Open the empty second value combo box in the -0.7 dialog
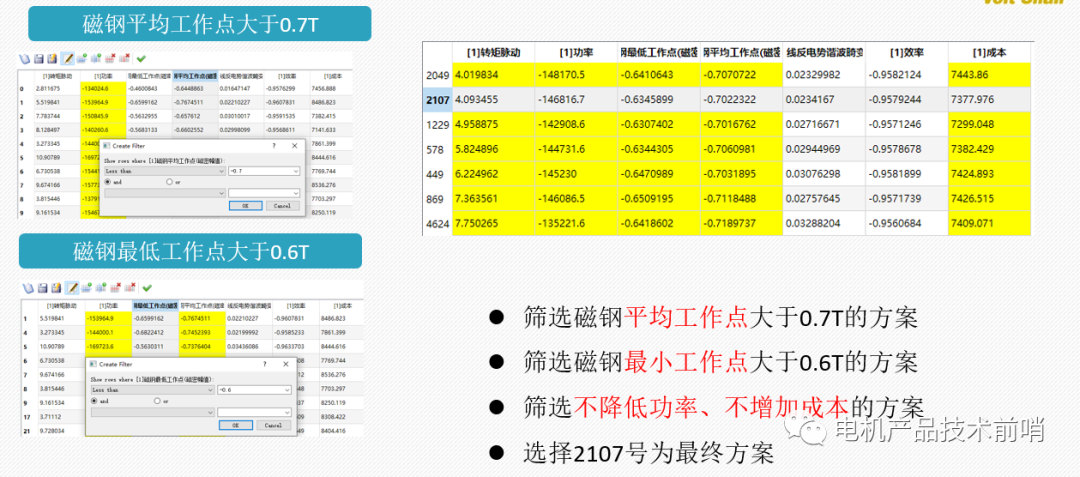Screen dimensions: 1080x477 click(x=264, y=193)
